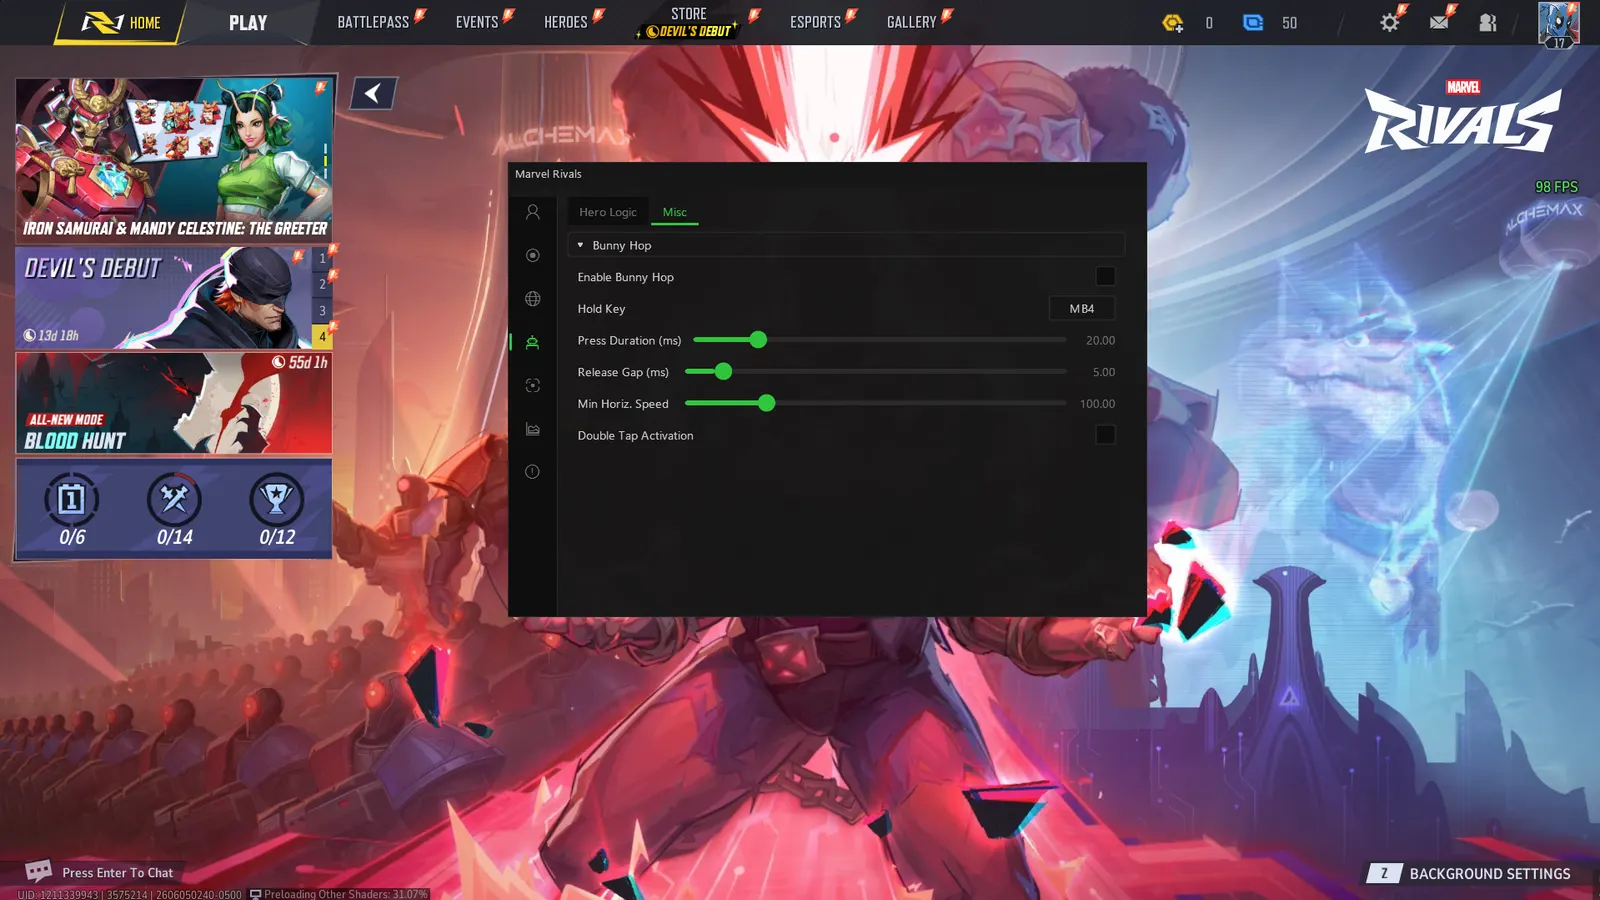Viewport: 1600px width, 900px height.
Task: Click the Release Gap value 5.00
Action: pyautogui.click(x=1104, y=372)
